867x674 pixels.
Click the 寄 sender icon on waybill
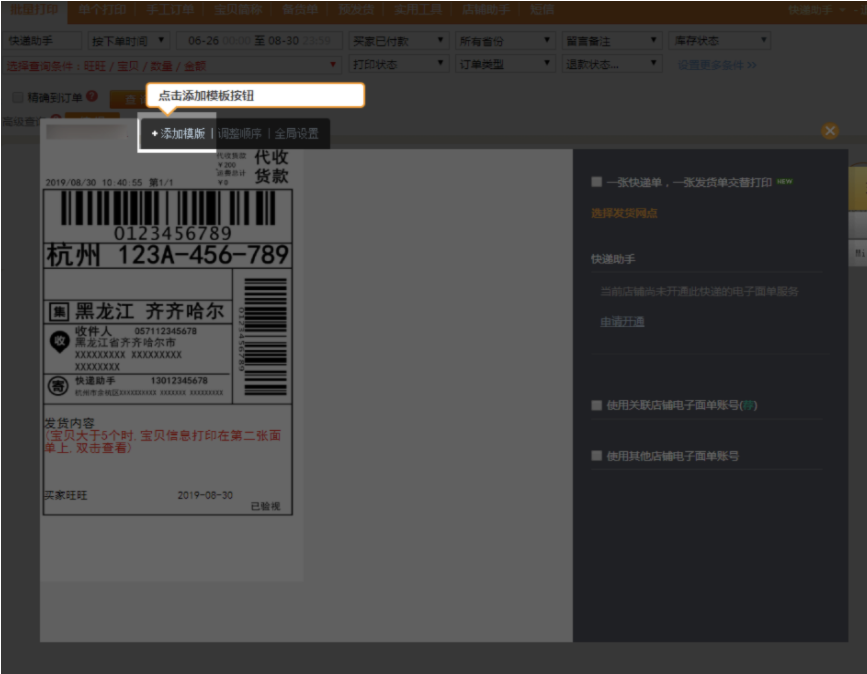[x=58, y=386]
